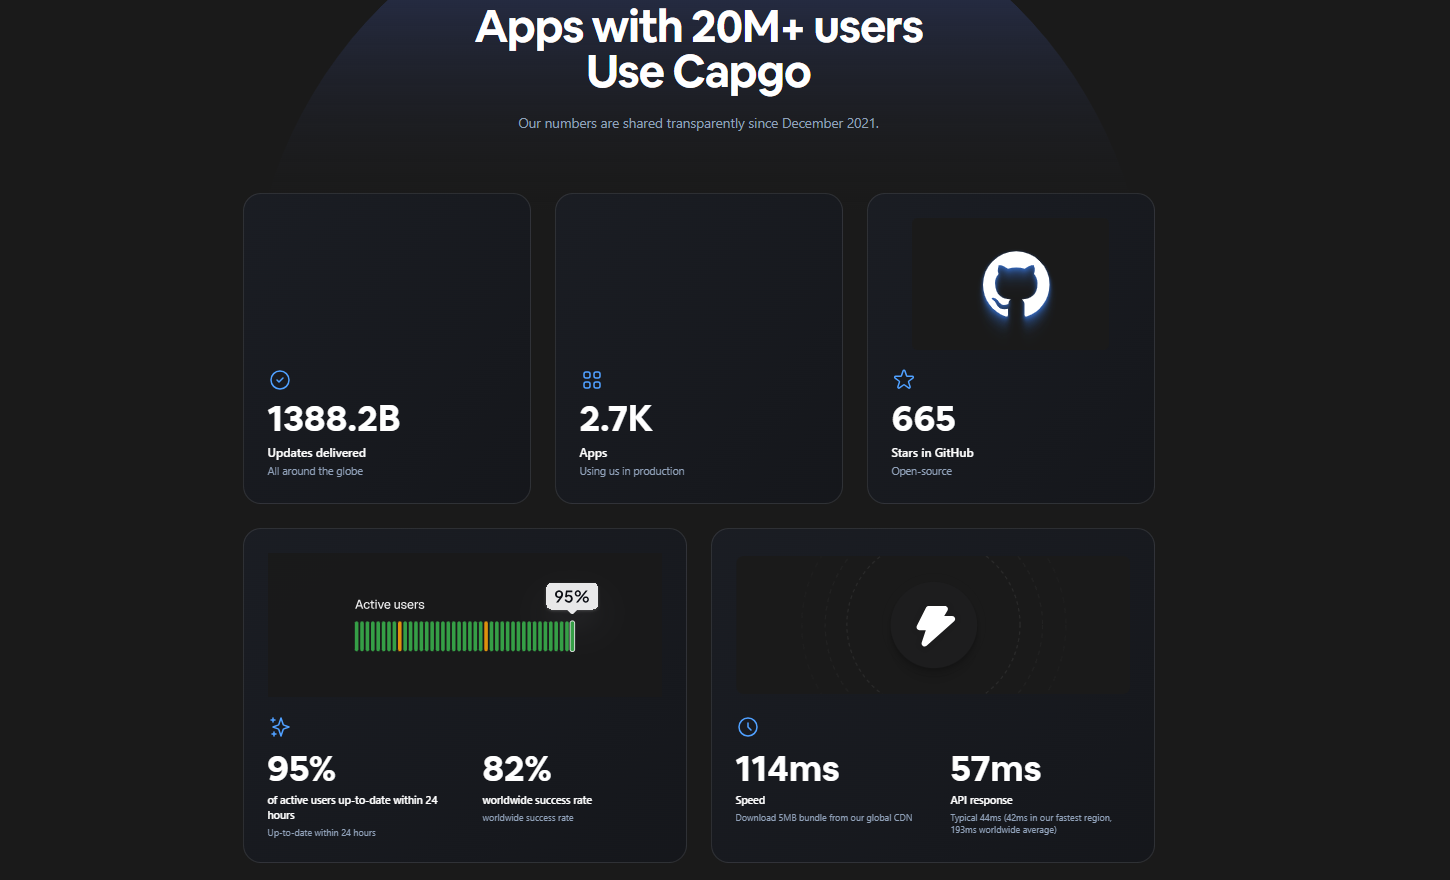Image resolution: width=1450 pixels, height=880 pixels.
Task: Select the clock icon above 114ms
Action: click(x=747, y=727)
